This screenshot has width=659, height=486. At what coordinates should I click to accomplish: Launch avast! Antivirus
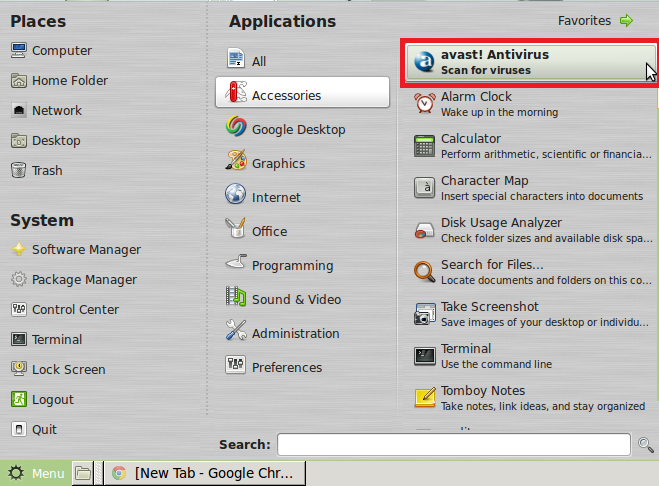(530, 62)
